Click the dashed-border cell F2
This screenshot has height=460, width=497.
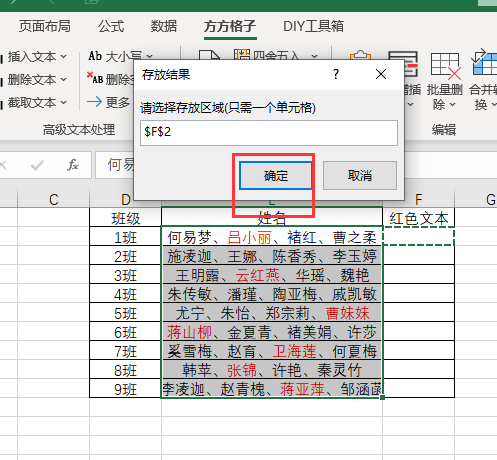coord(419,237)
